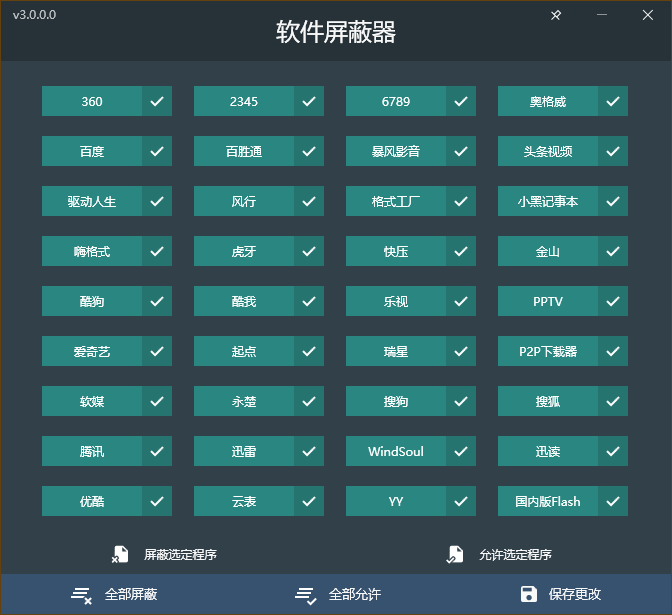The image size is (672, 615).
Task: Click the 搜狐 label button
Action: 548,401
